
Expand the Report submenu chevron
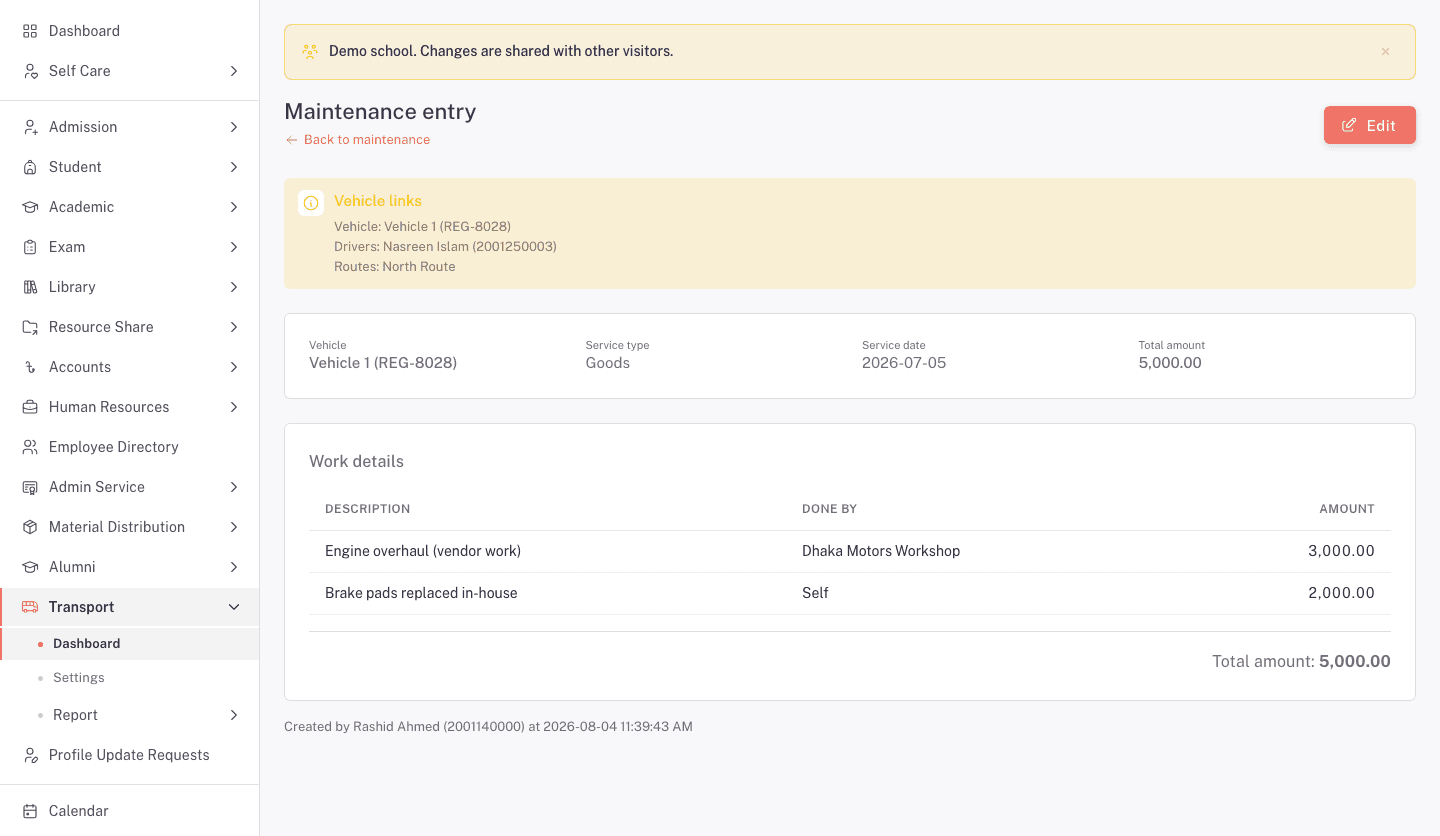[x=234, y=715]
